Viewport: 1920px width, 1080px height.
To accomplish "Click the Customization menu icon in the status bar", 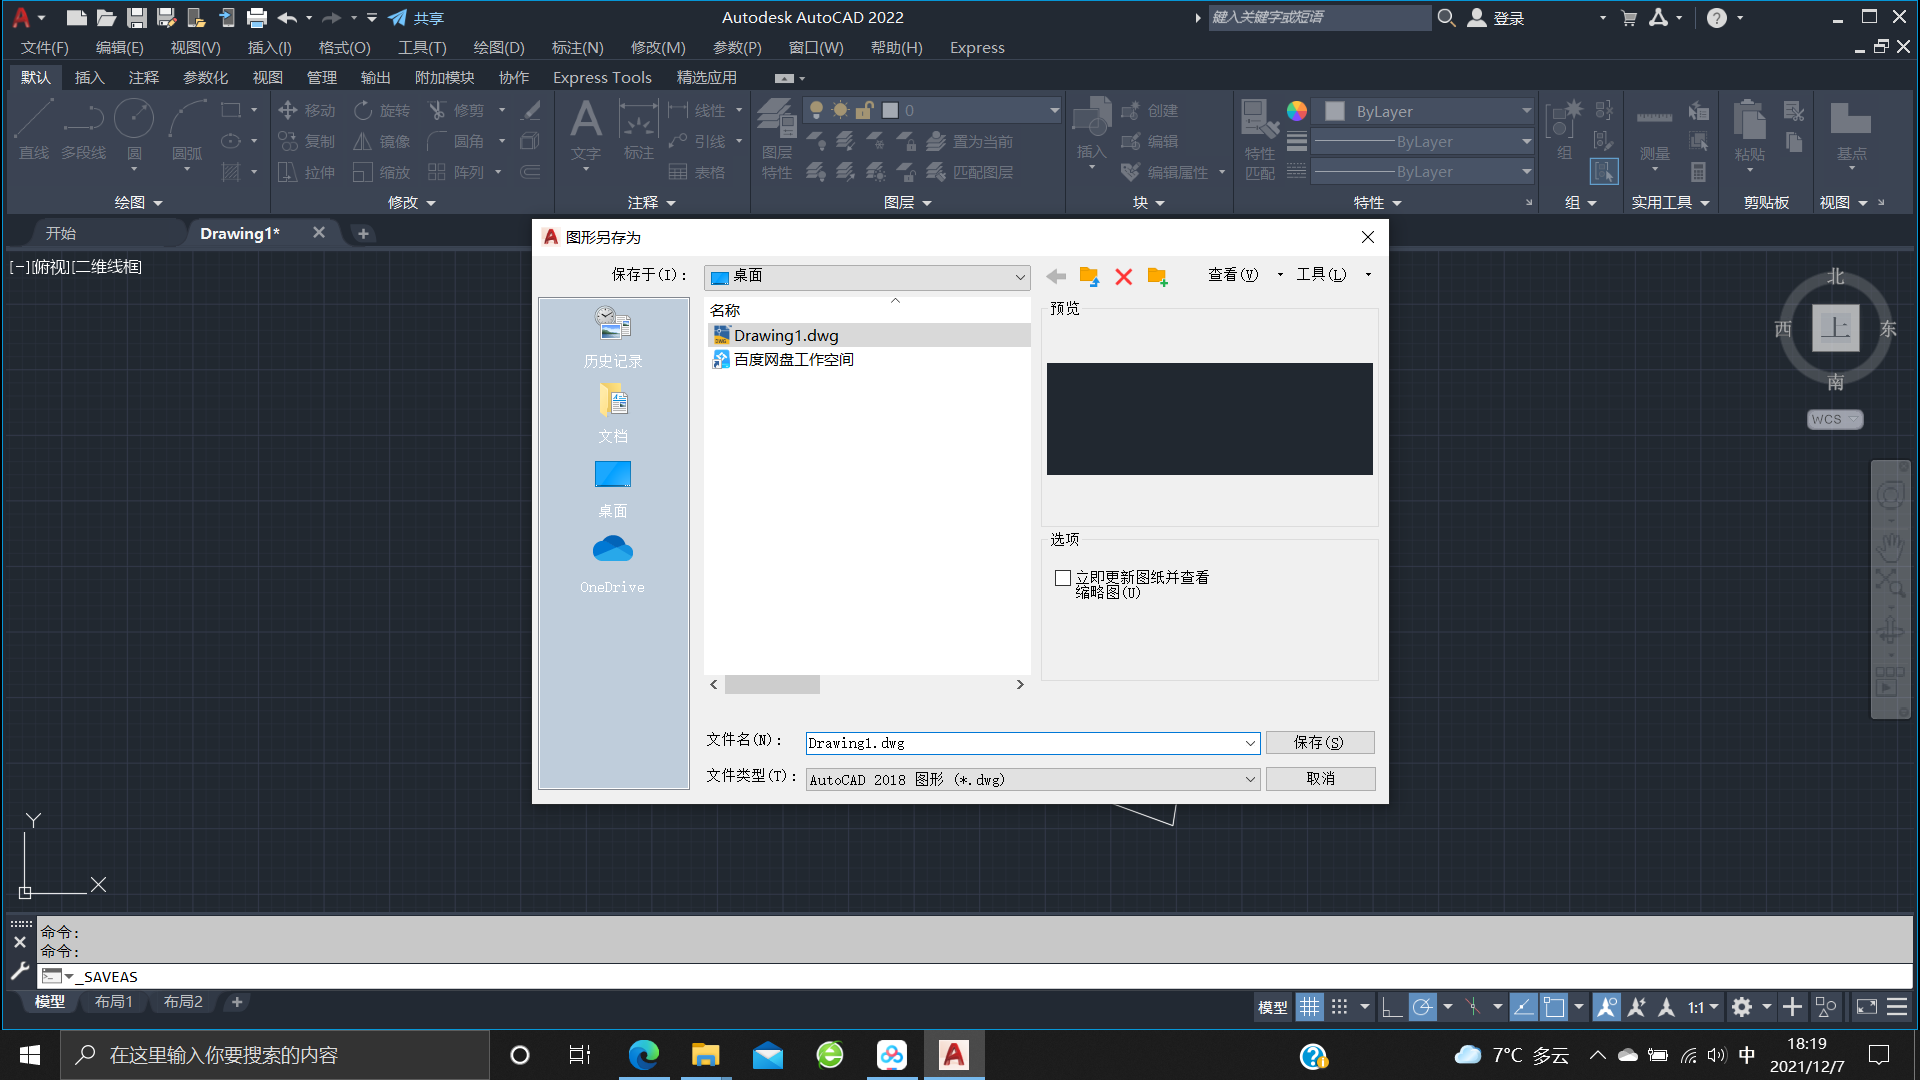I will [x=1897, y=1007].
